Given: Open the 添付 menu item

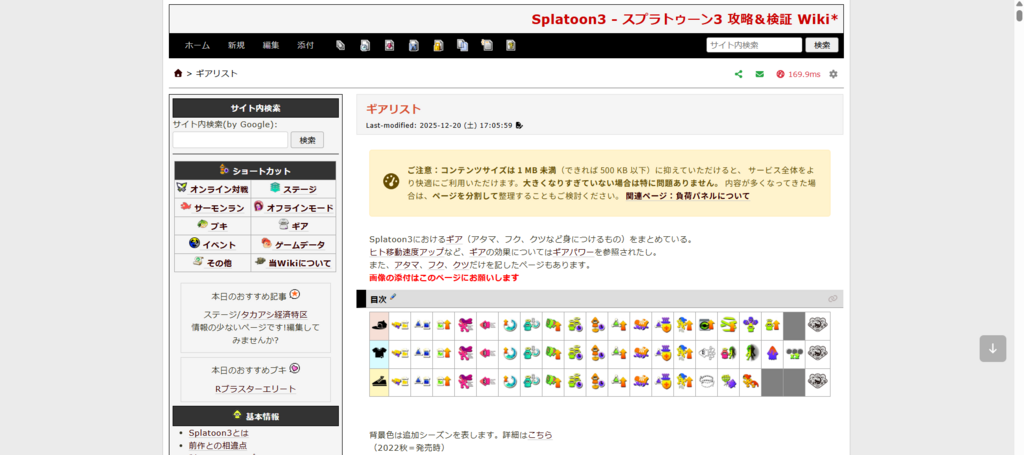Looking at the screenshot, I should [305, 45].
